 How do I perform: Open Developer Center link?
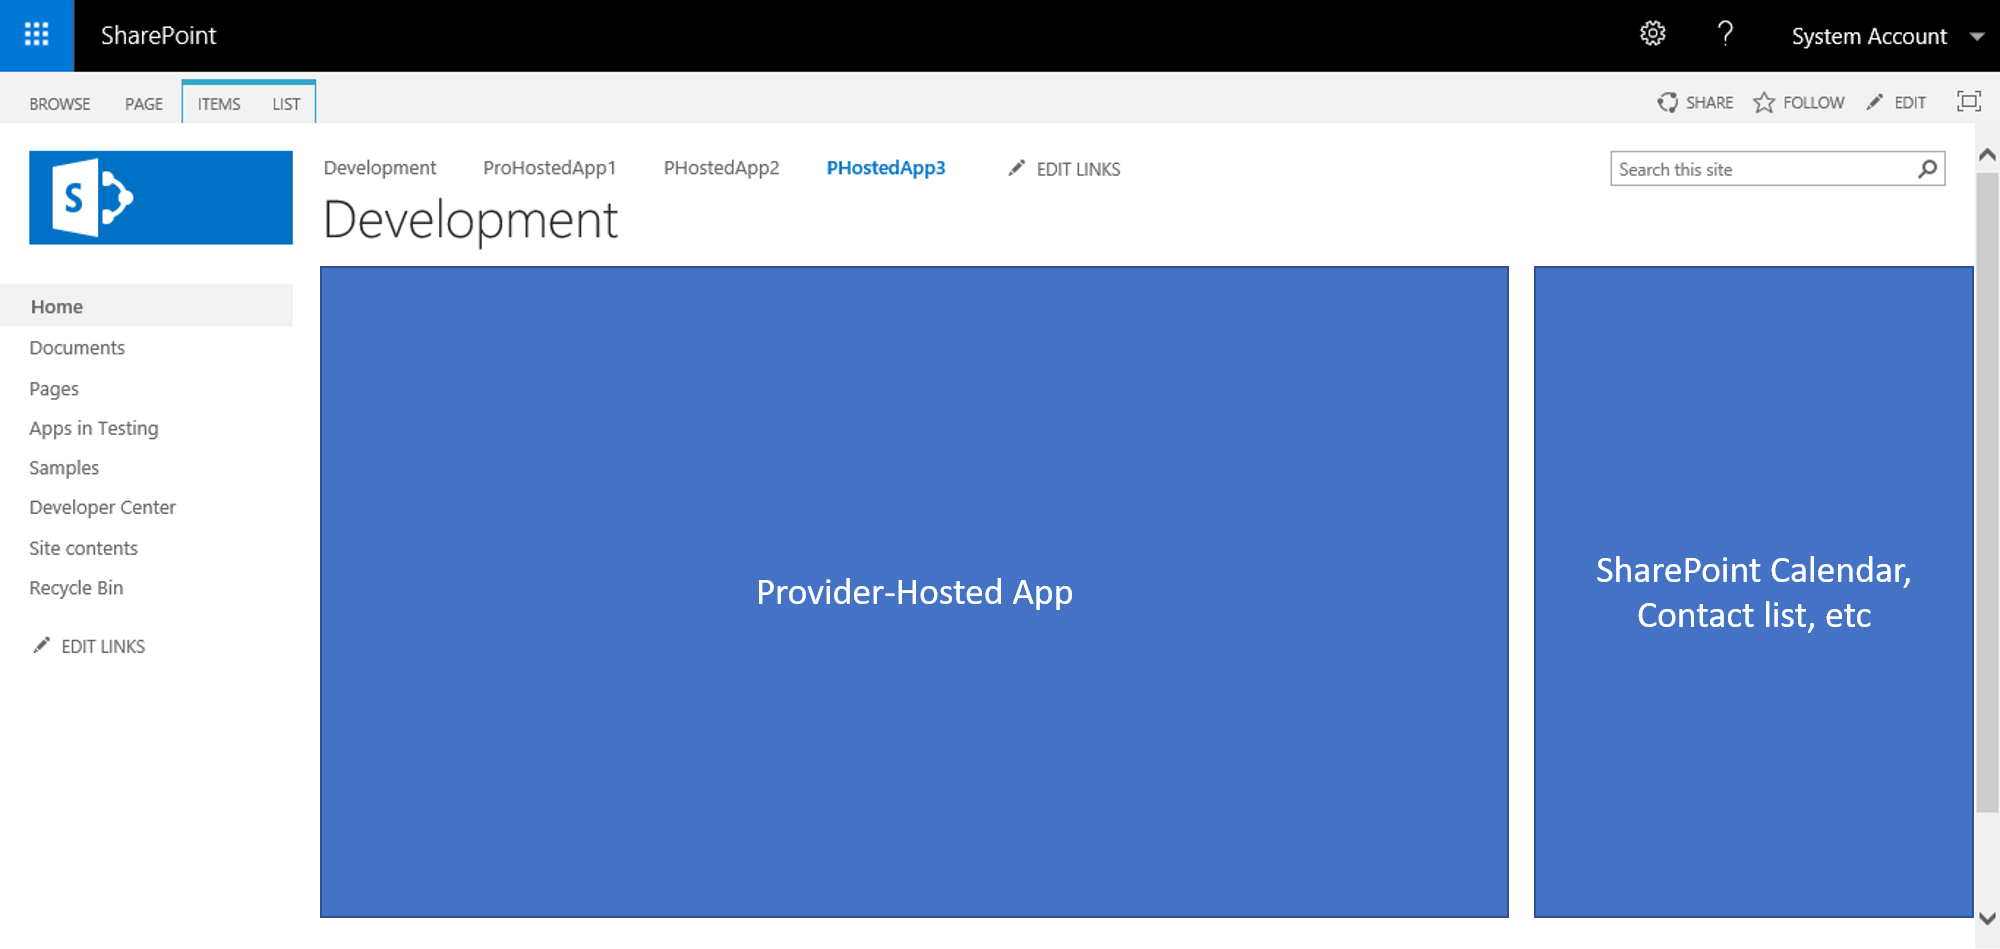pos(102,507)
